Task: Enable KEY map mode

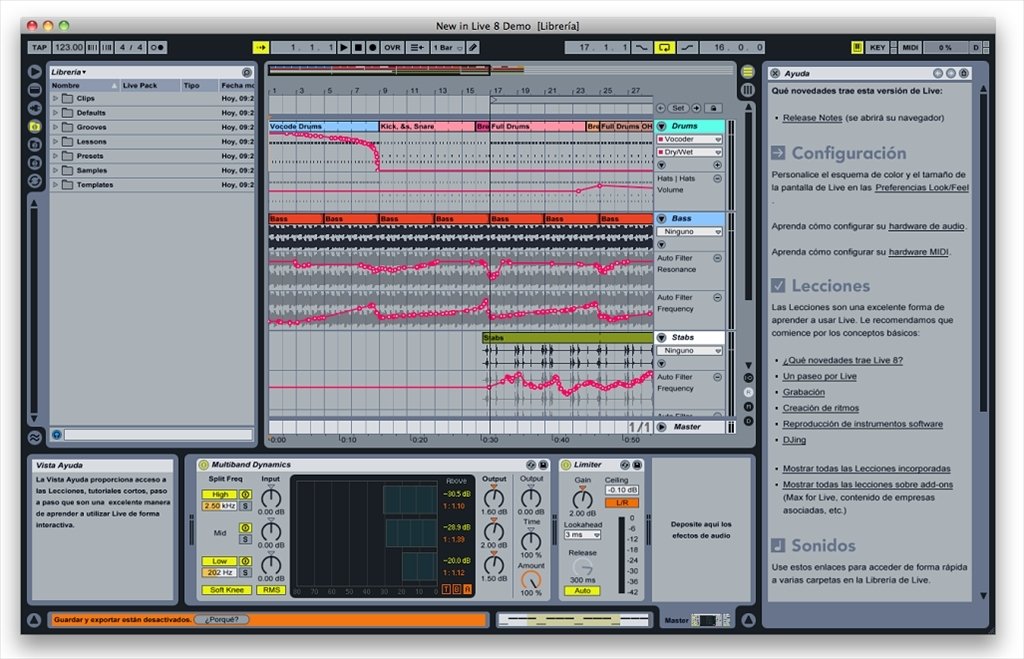Action: (878, 47)
